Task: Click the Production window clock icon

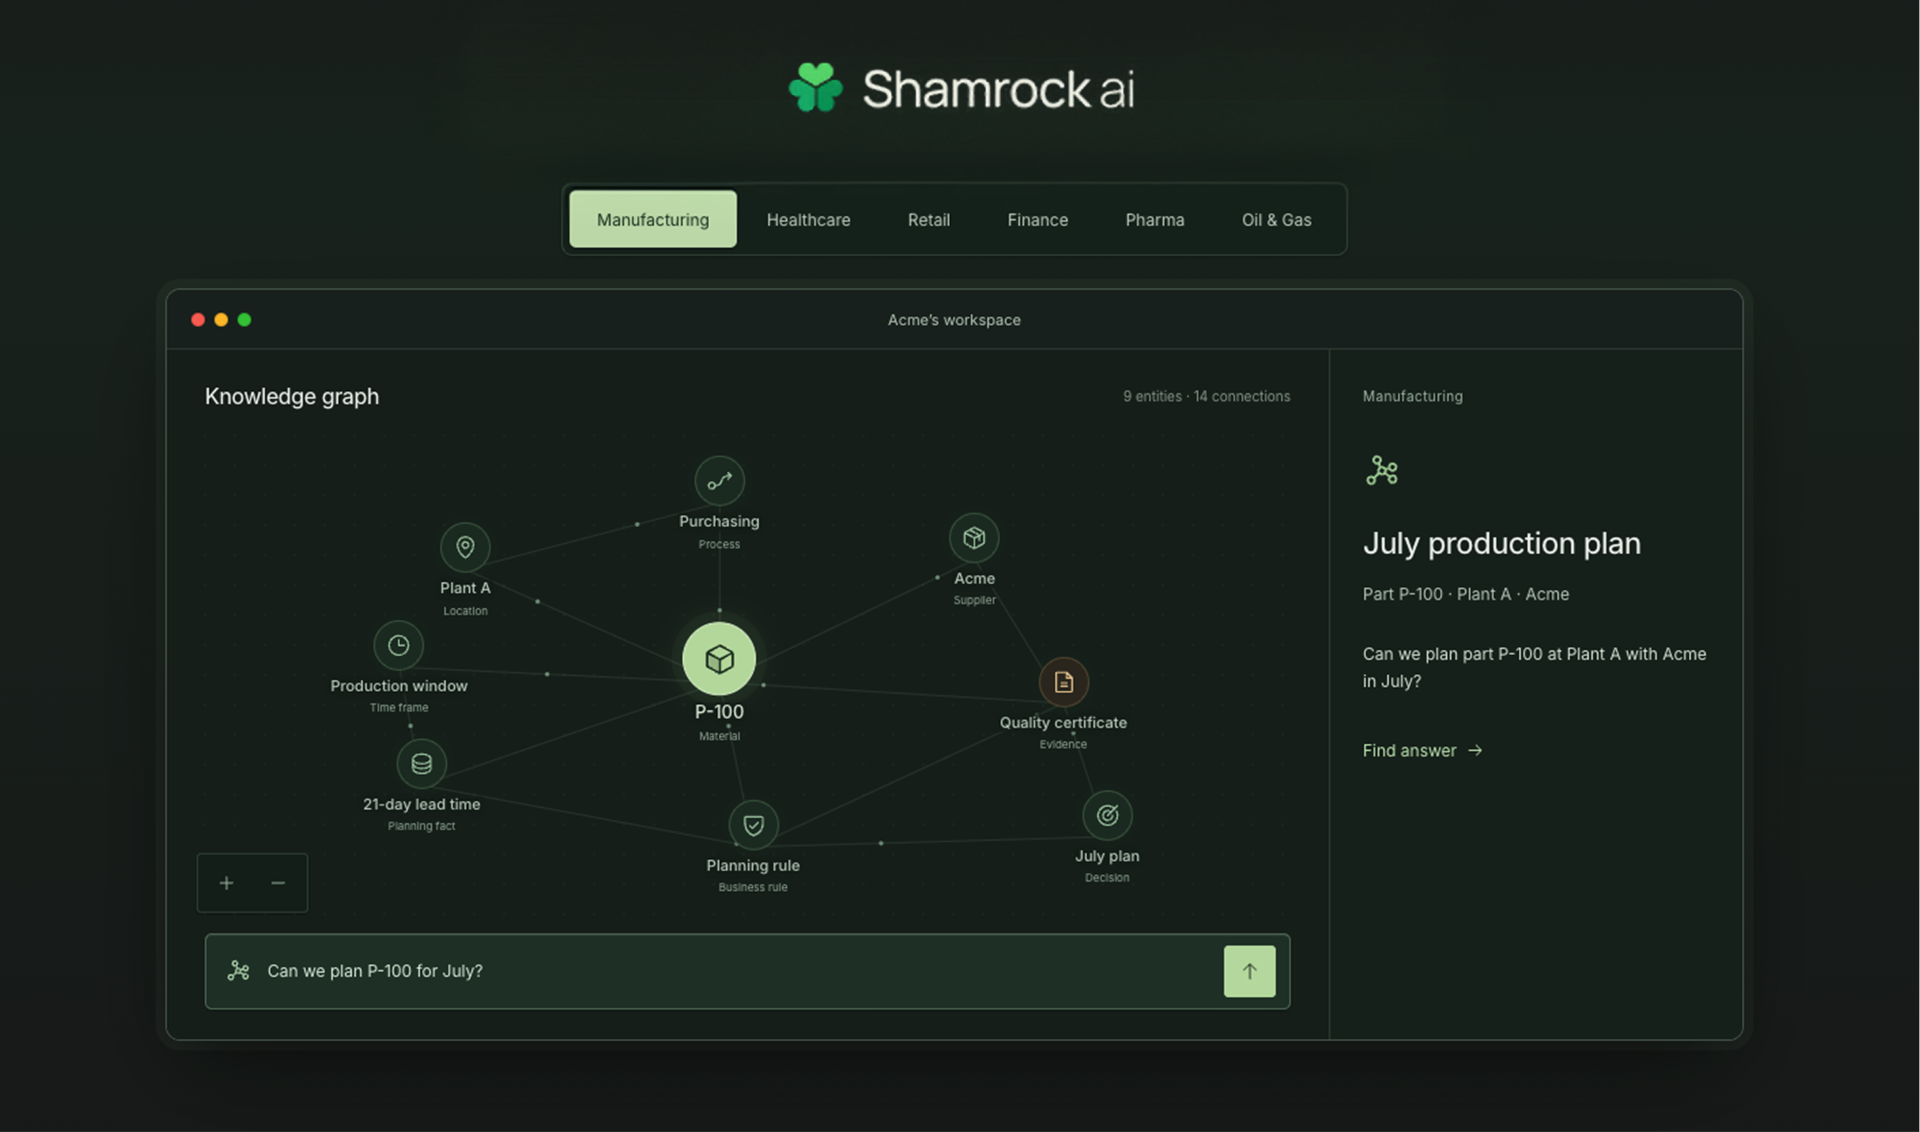Action: [x=398, y=645]
